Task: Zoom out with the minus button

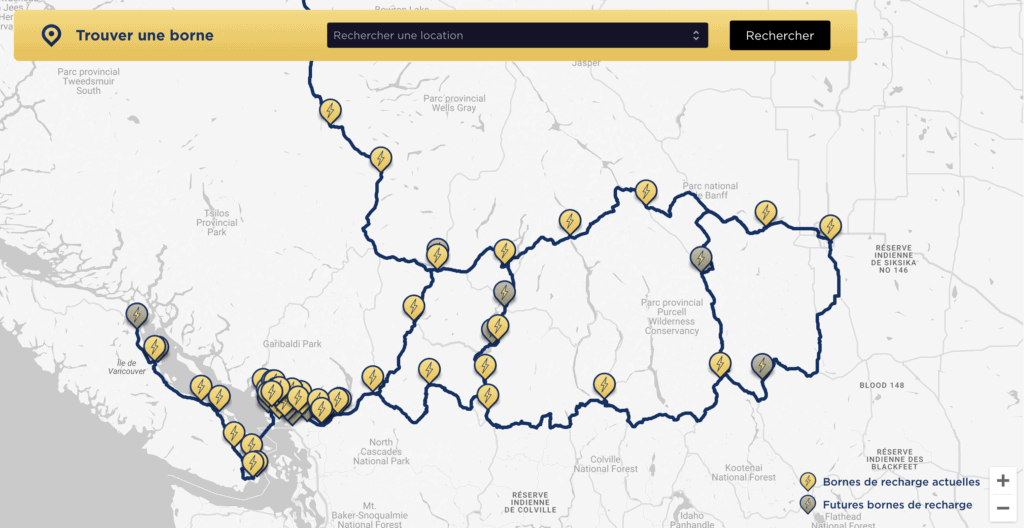Action: pos(1002,508)
